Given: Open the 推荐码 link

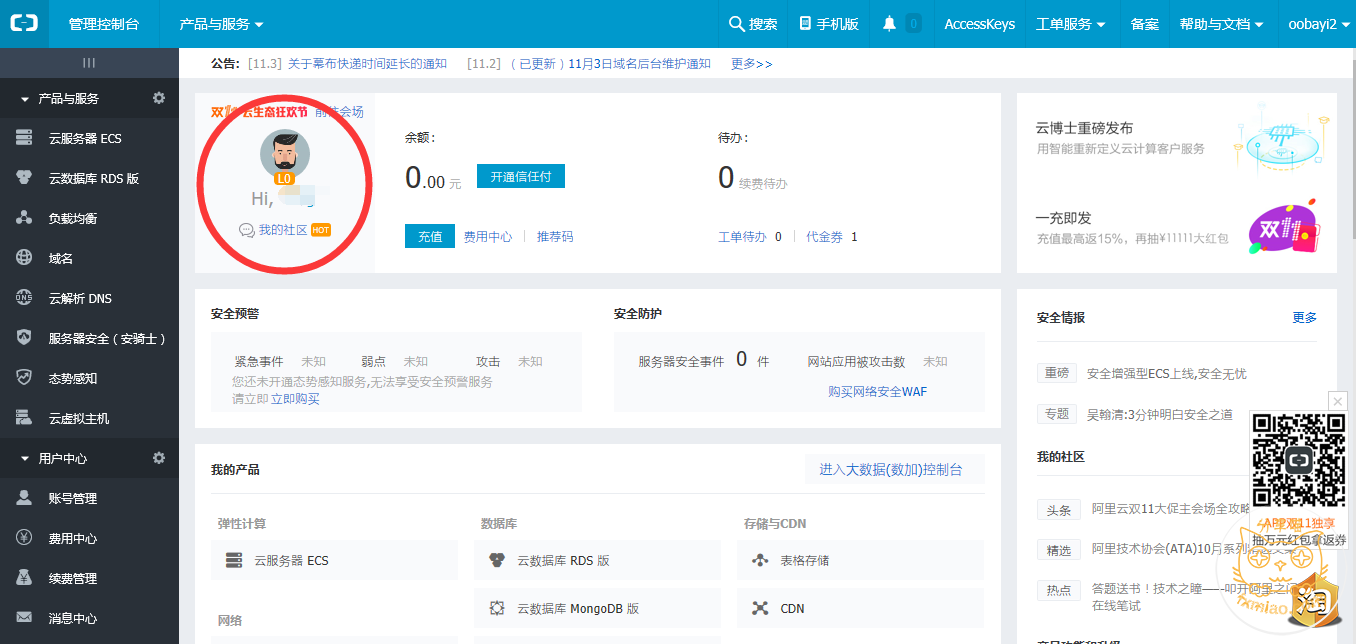Looking at the screenshot, I should click(555, 237).
